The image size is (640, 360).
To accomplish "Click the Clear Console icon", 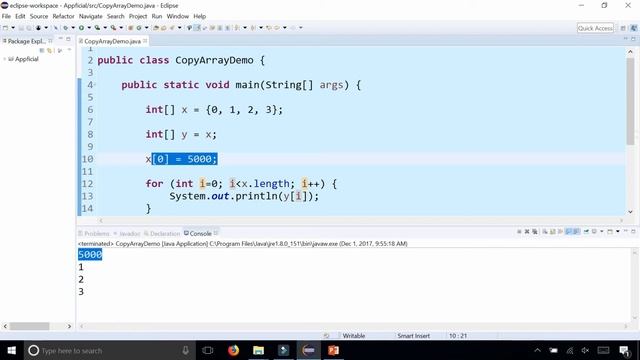I will pyautogui.click(x=544, y=231).
